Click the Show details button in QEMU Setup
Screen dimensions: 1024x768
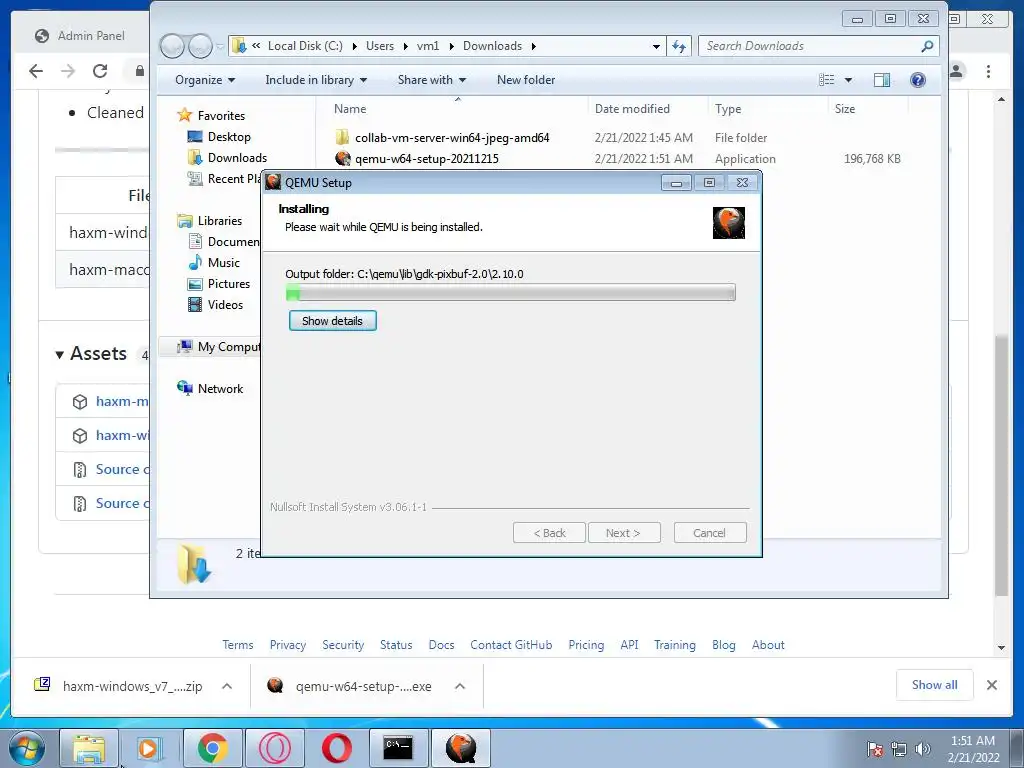[332, 321]
